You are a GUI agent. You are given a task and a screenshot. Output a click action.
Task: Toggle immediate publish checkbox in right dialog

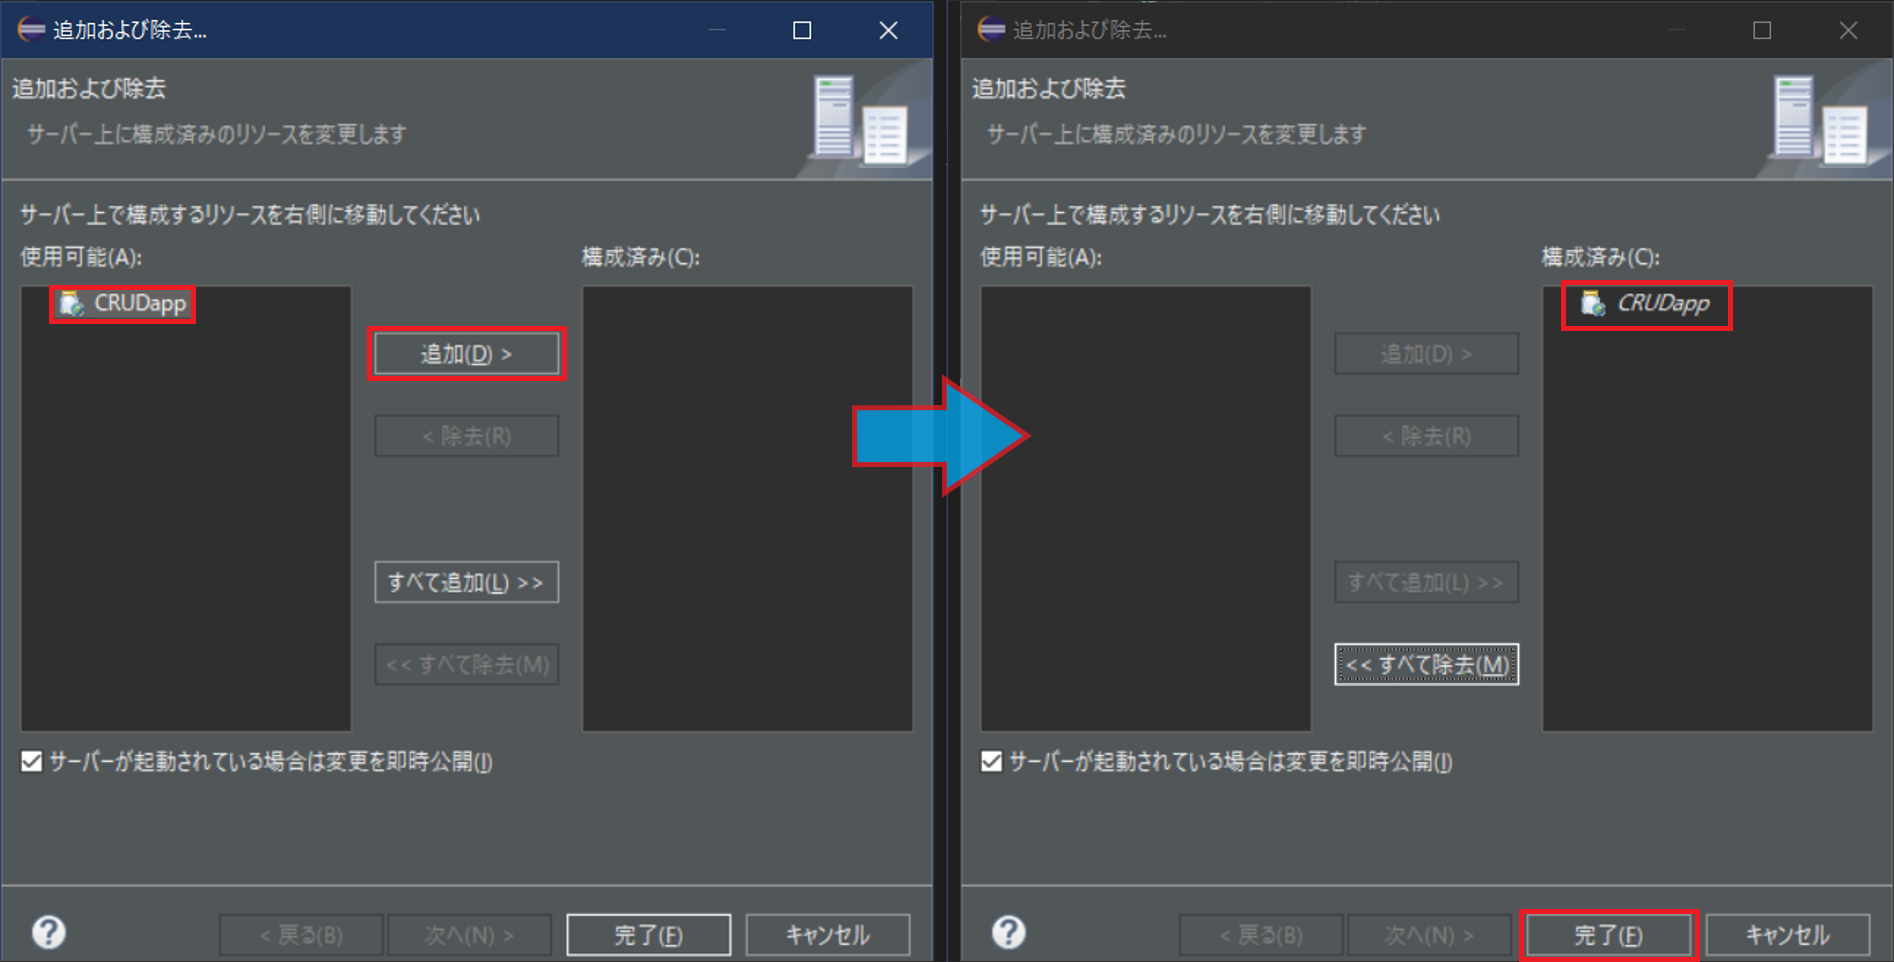pyautogui.click(x=992, y=762)
